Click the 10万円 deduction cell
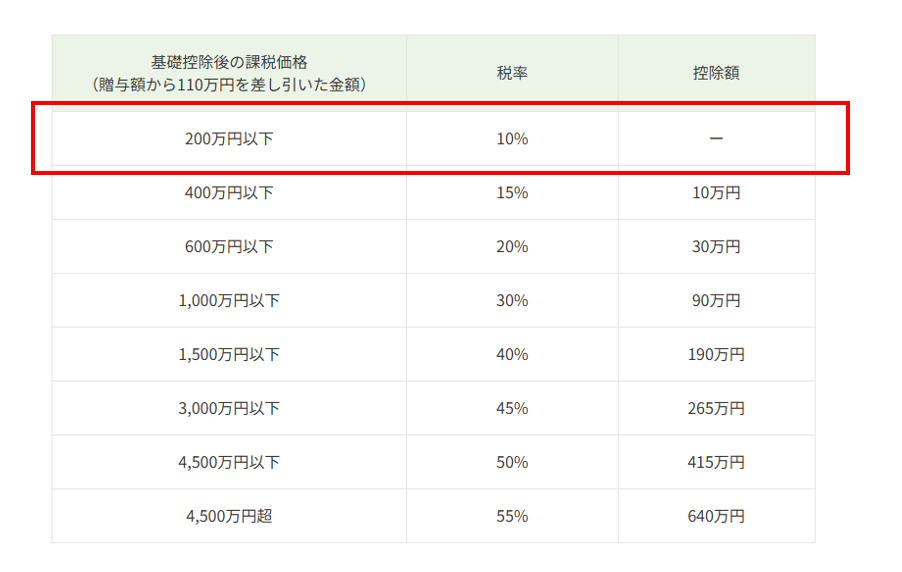This screenshot has width=902, height=572. click(716, 193)
